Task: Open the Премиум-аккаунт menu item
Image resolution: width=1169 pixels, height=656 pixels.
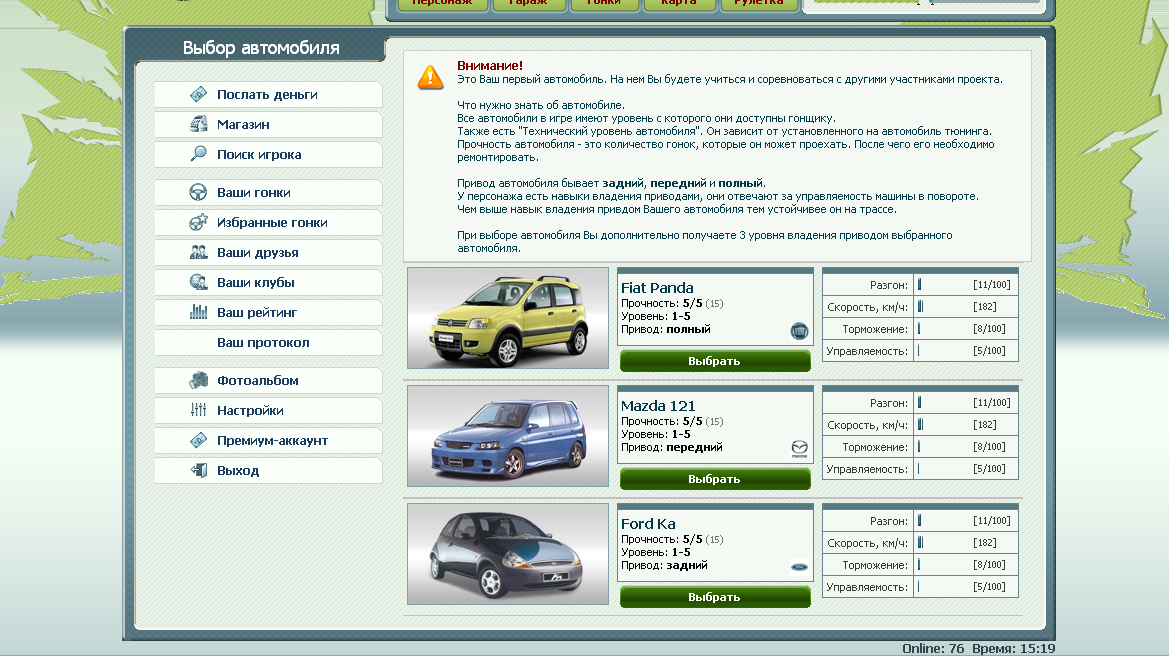Action: point(272,441)
